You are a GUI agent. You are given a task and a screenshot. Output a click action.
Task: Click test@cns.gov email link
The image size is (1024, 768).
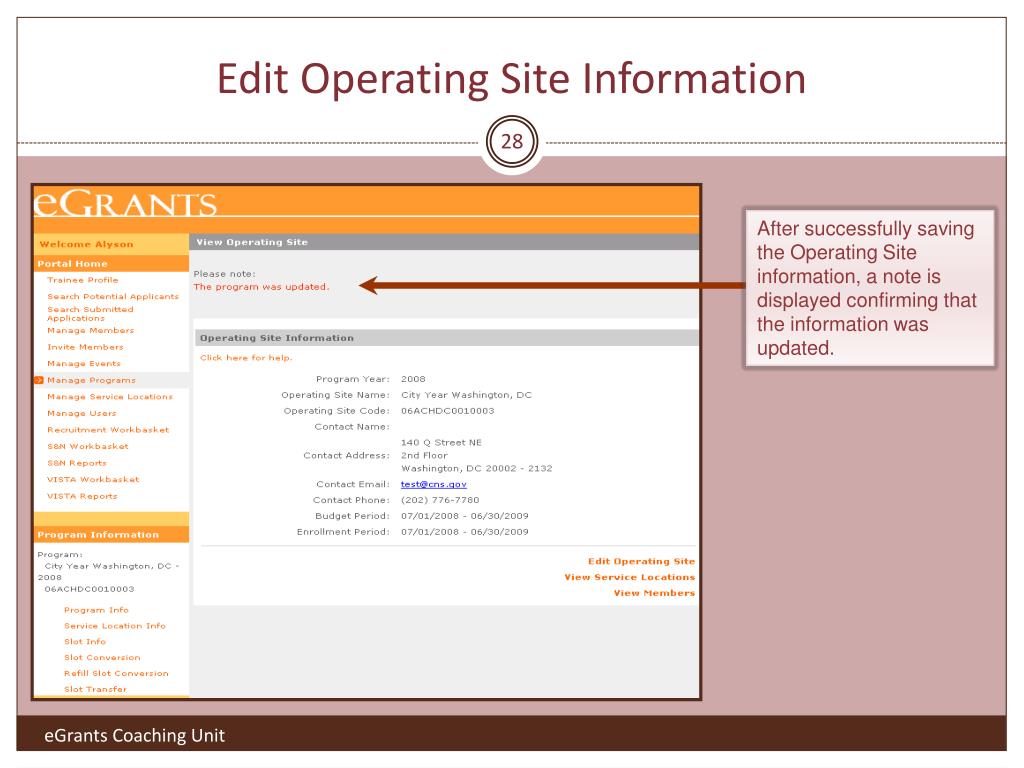(x=434, y=485)
